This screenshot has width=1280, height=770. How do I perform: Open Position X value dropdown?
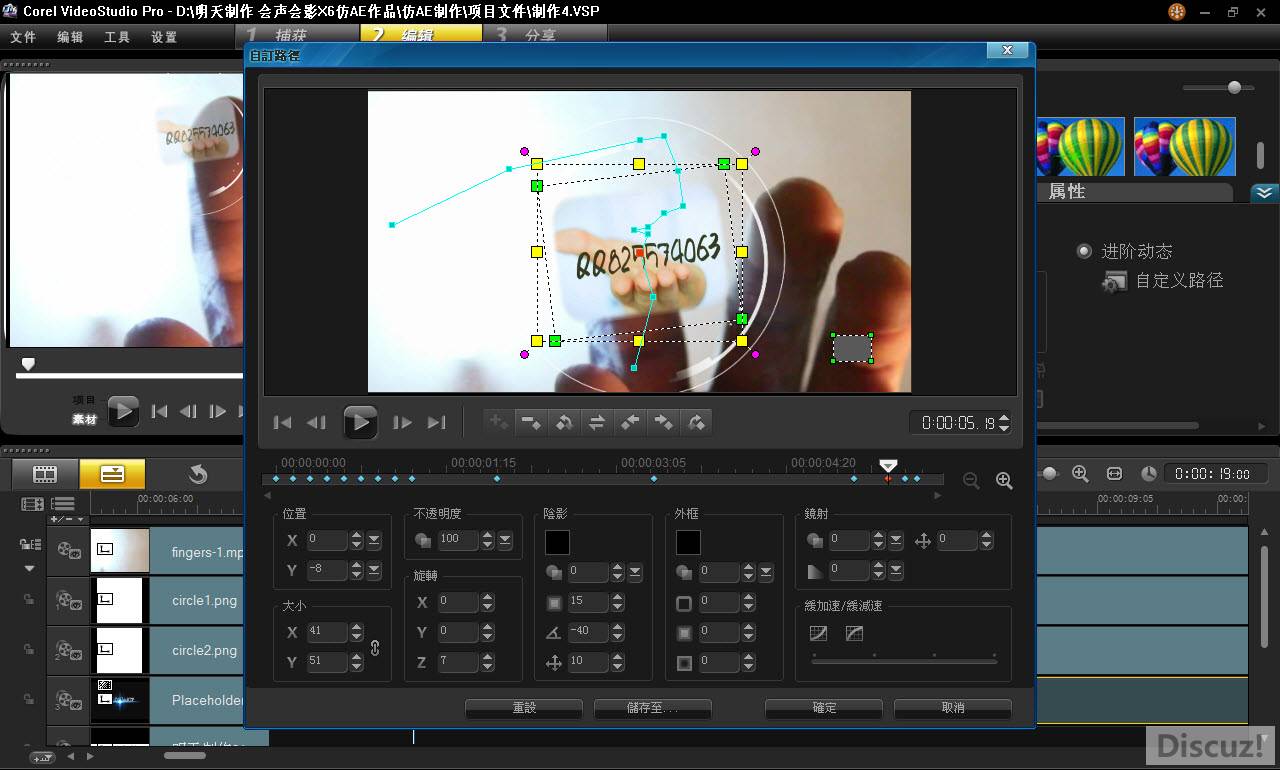pos(374,540)
